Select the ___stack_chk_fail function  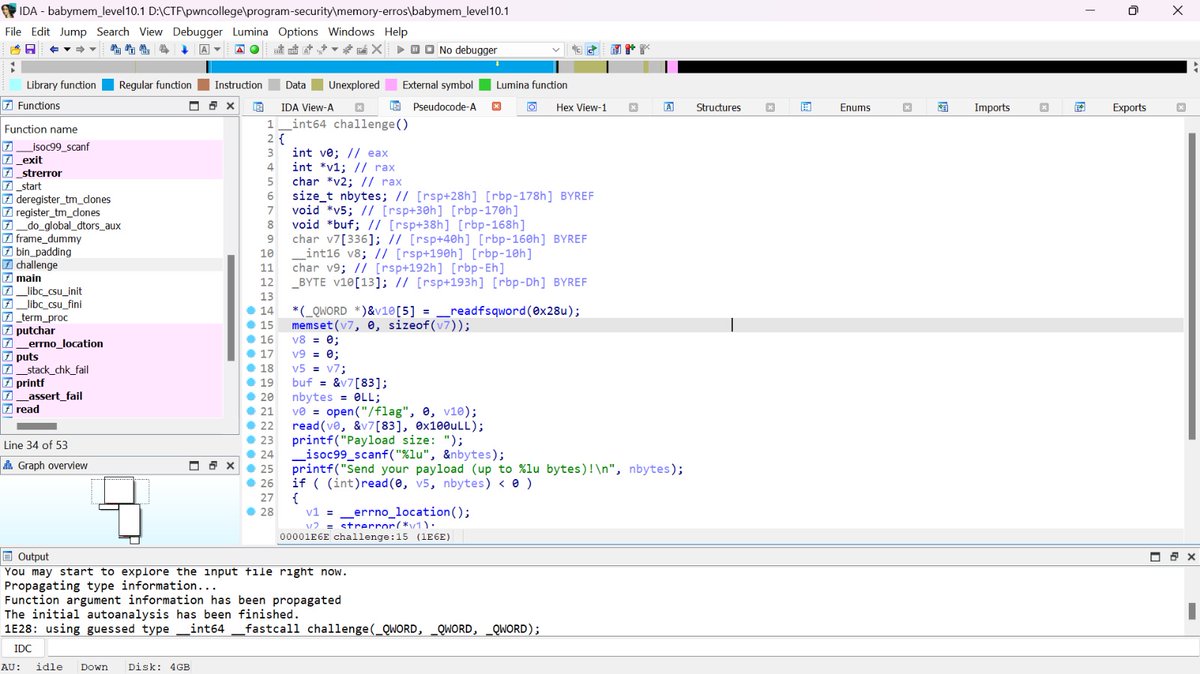[x=113, y=370]
